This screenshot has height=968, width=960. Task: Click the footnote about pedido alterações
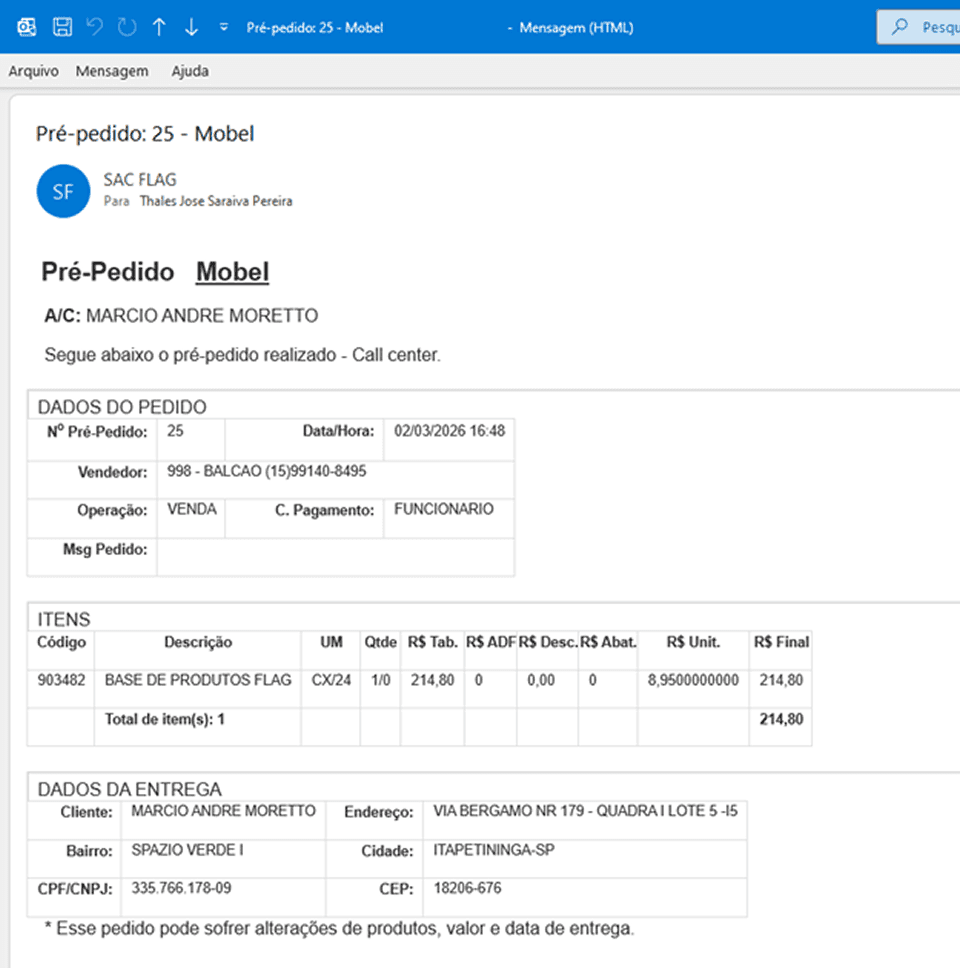339,928
